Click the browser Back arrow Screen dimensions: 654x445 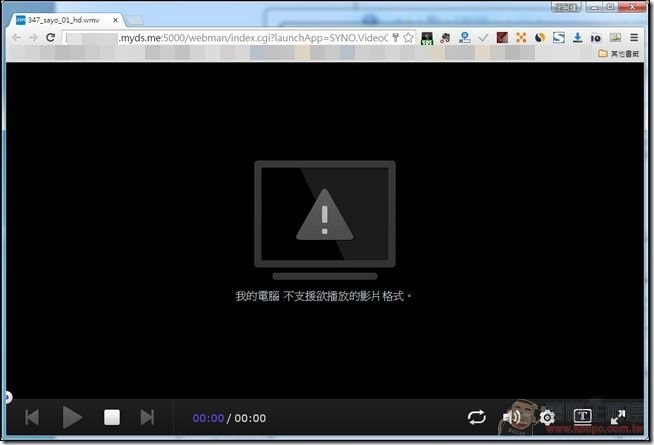click(x=15, y=37)
